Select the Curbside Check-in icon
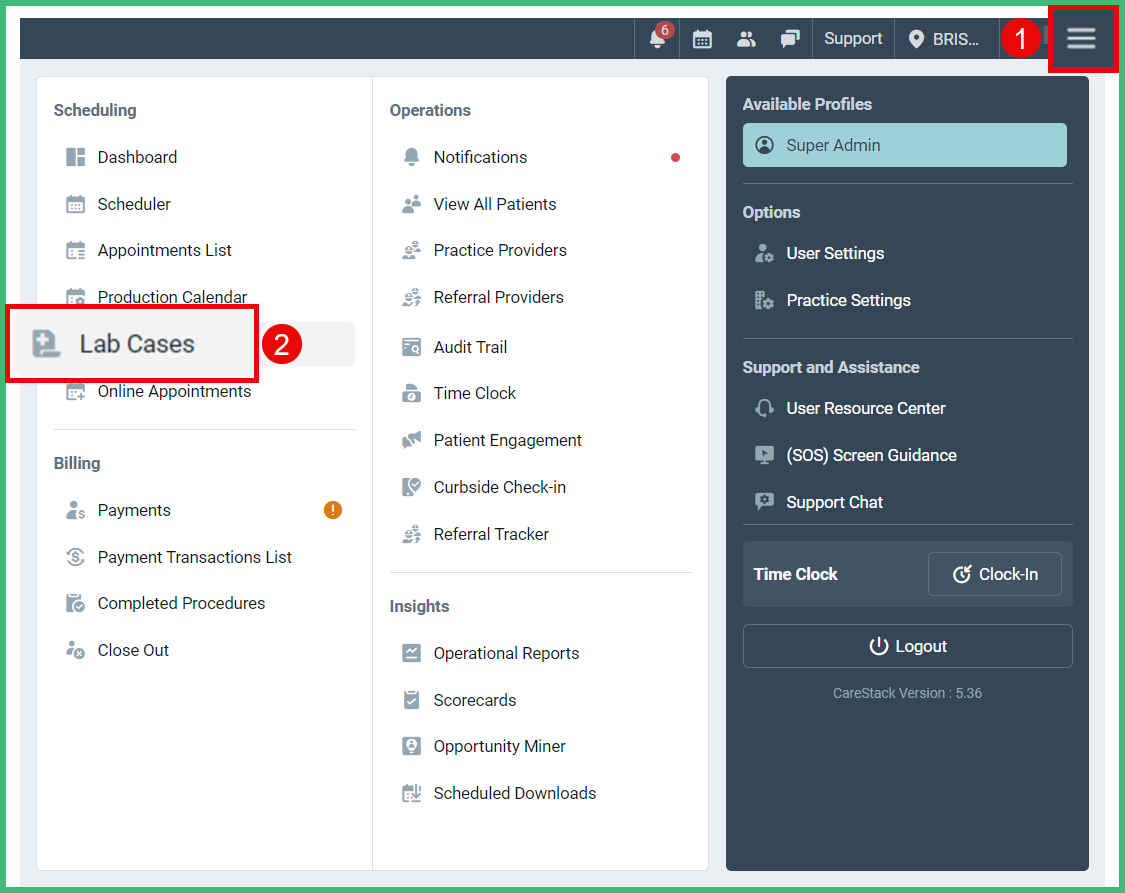The image size is (1125, 893). (x=411, y=487)
